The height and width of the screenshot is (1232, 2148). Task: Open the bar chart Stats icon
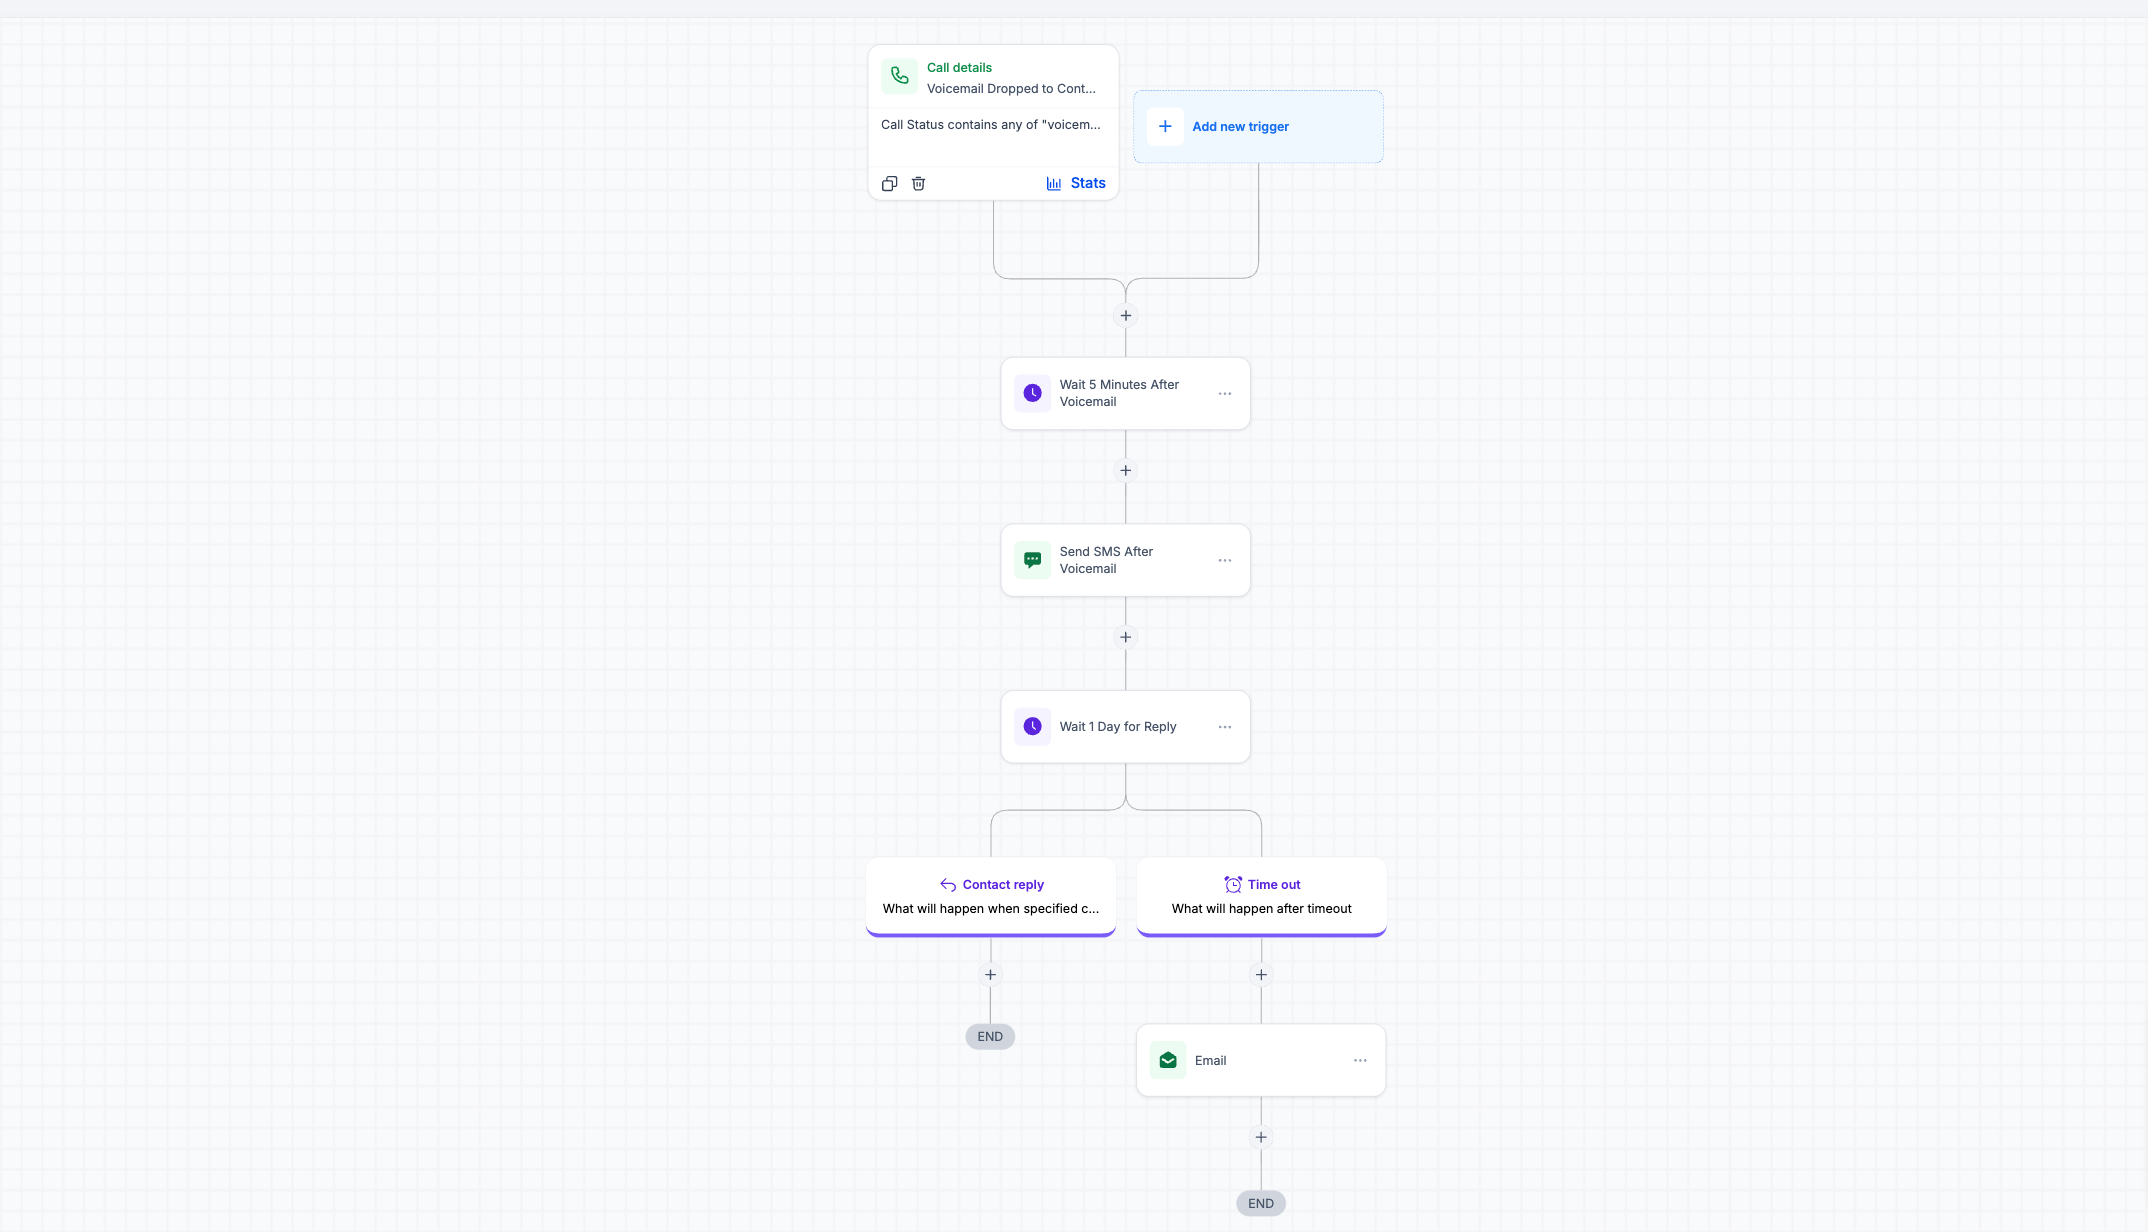[1054, 184]
